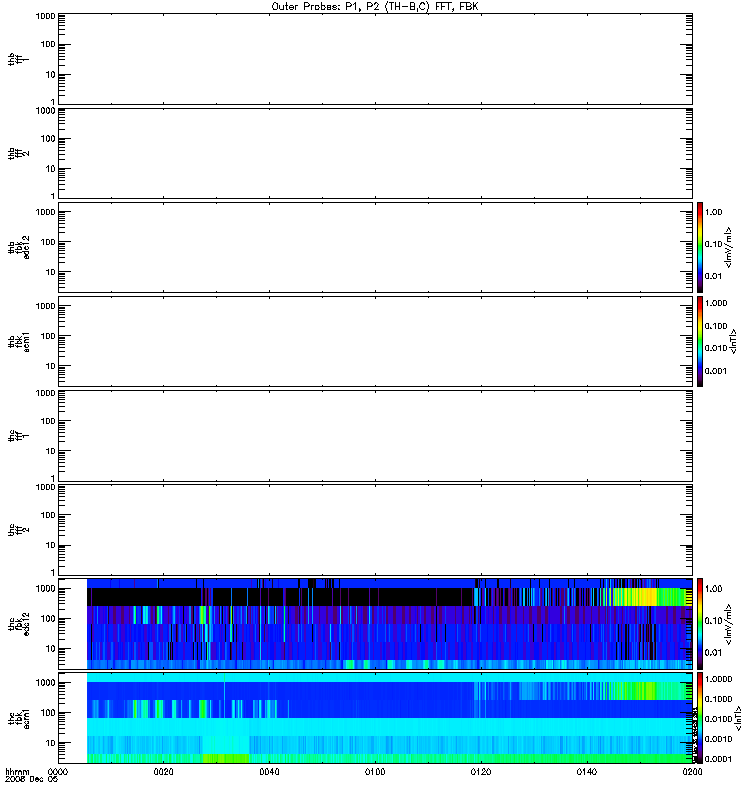The image size is (750, 800).
Task: Click the 'thb fbk edc12' y-axis label
Action: tap(18, 247)
